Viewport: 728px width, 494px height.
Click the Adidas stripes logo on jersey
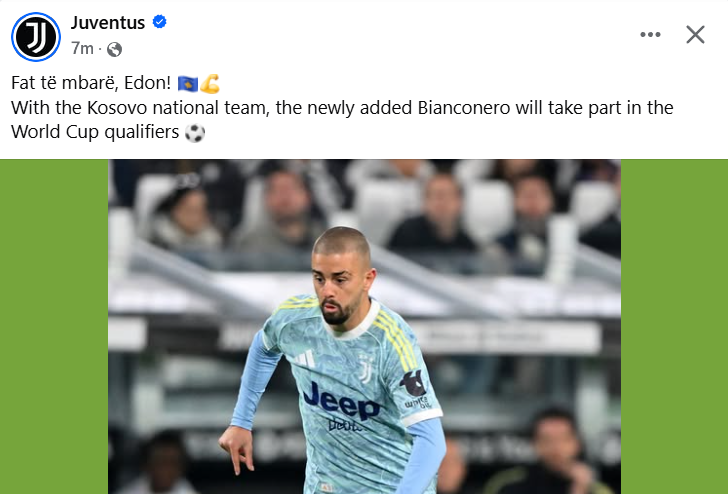tap(305, 359)
